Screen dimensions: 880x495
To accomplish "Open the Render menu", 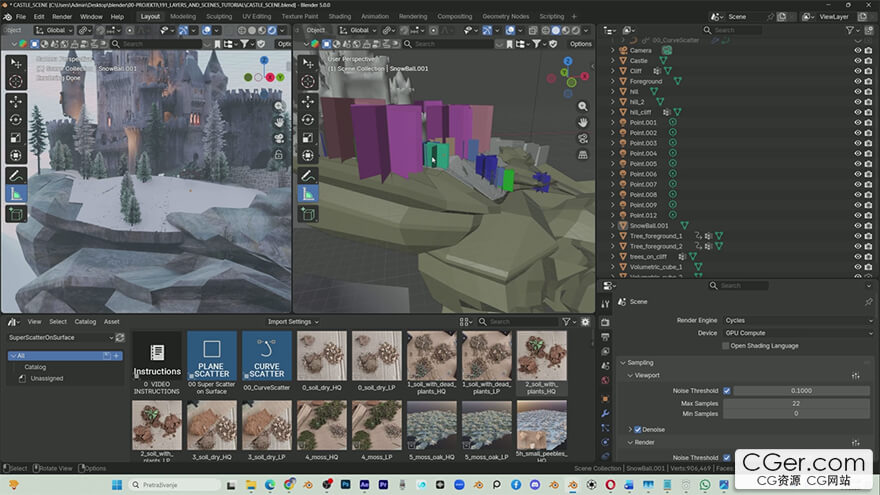I will click(x=62, y=17).
